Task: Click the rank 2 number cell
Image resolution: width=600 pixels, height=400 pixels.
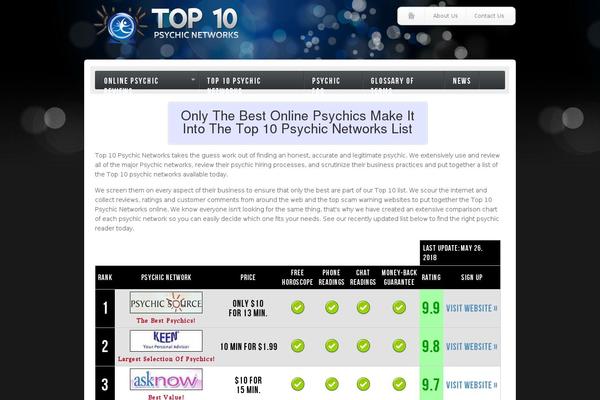Action: click(x=105, y=346)
